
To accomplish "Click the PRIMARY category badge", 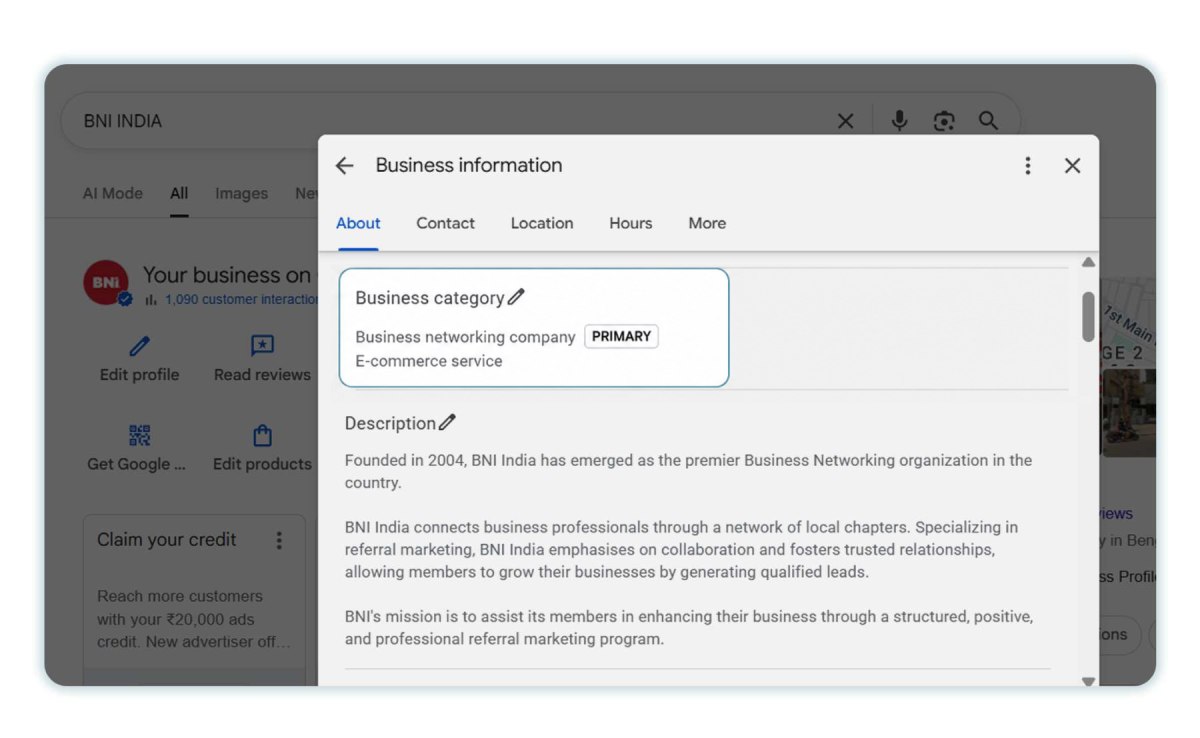I will tap(621, 337).
